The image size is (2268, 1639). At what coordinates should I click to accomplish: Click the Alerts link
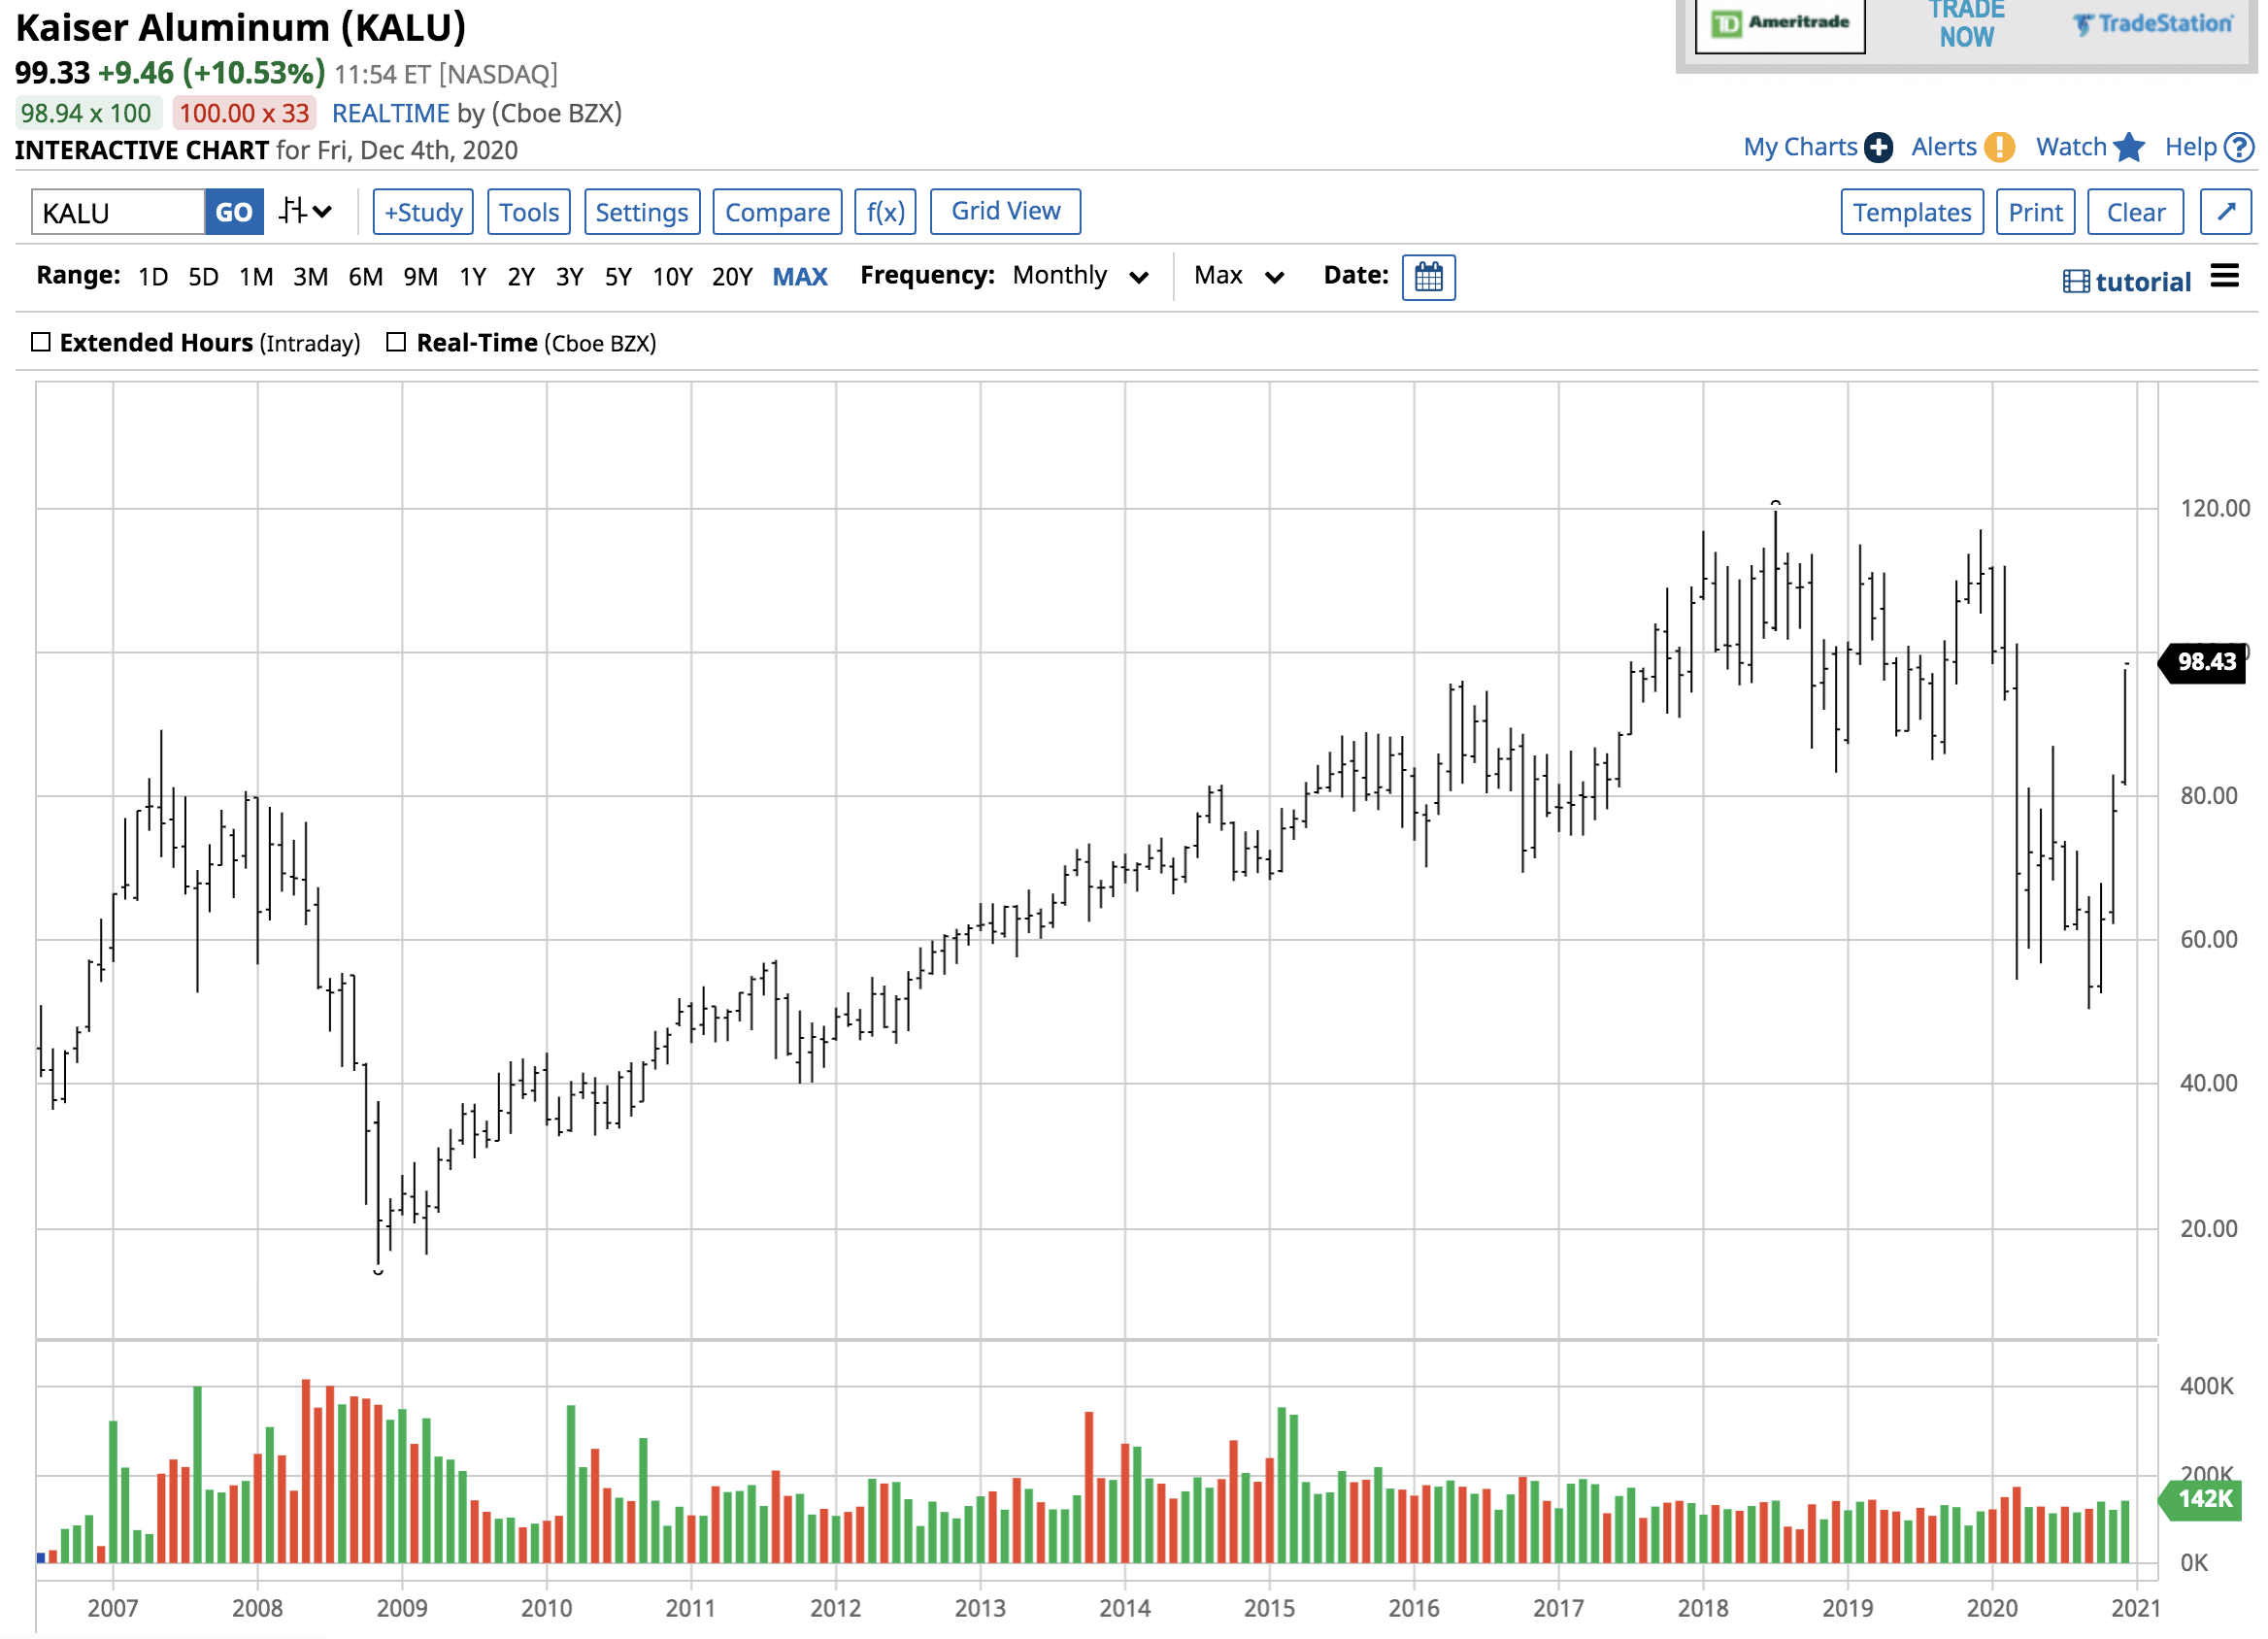point(1944,147)
